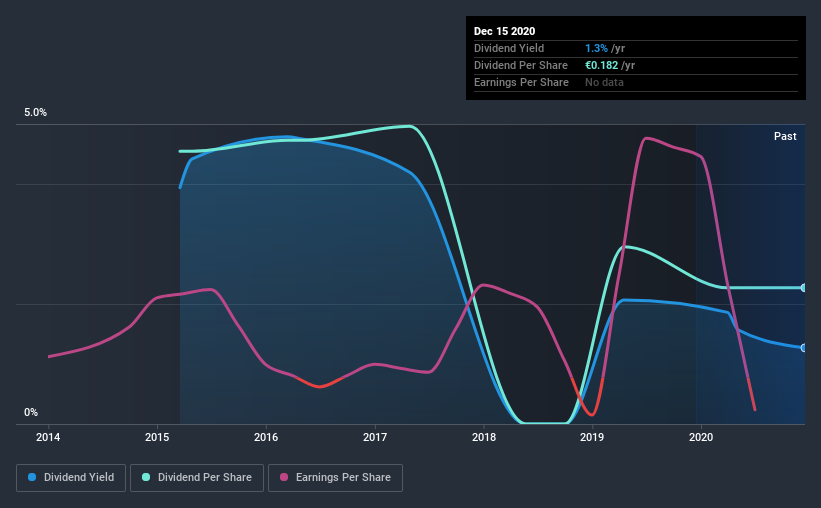This screenshot has height=508, width=821.
Task: Click the 2014 x-axis label
Action: [x=48, y=437]
